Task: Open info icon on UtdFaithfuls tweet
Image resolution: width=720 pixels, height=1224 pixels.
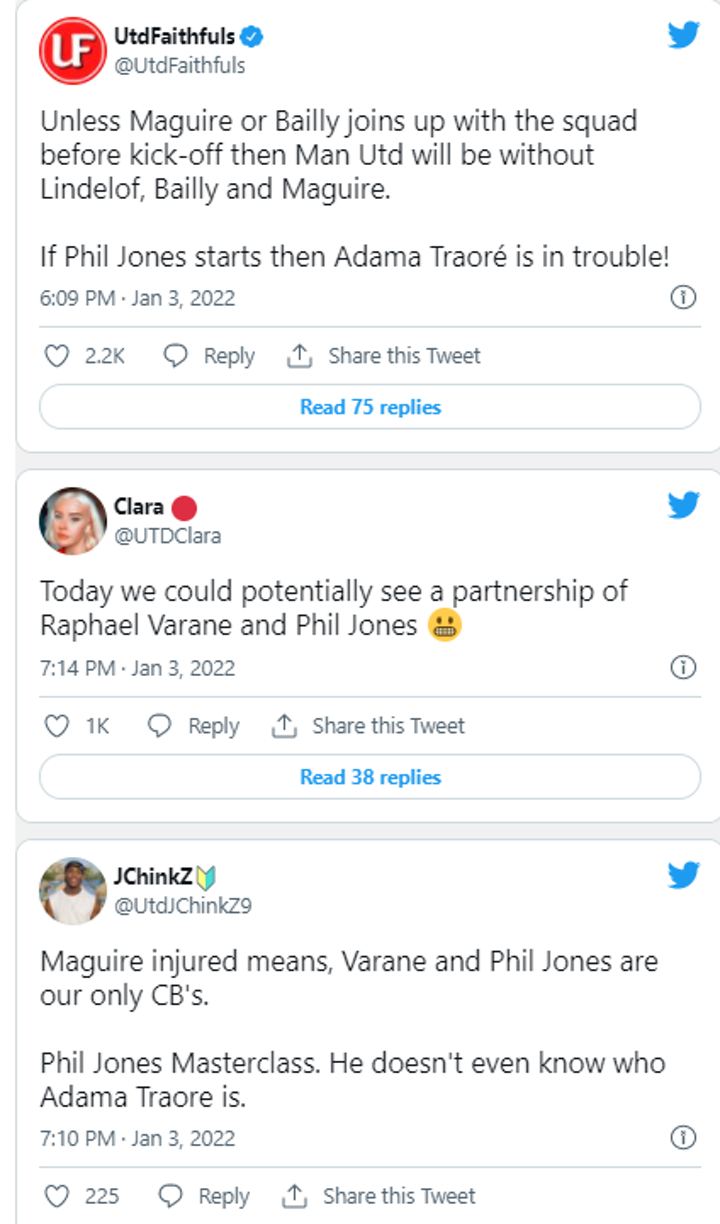Action: tap(683, 298)
